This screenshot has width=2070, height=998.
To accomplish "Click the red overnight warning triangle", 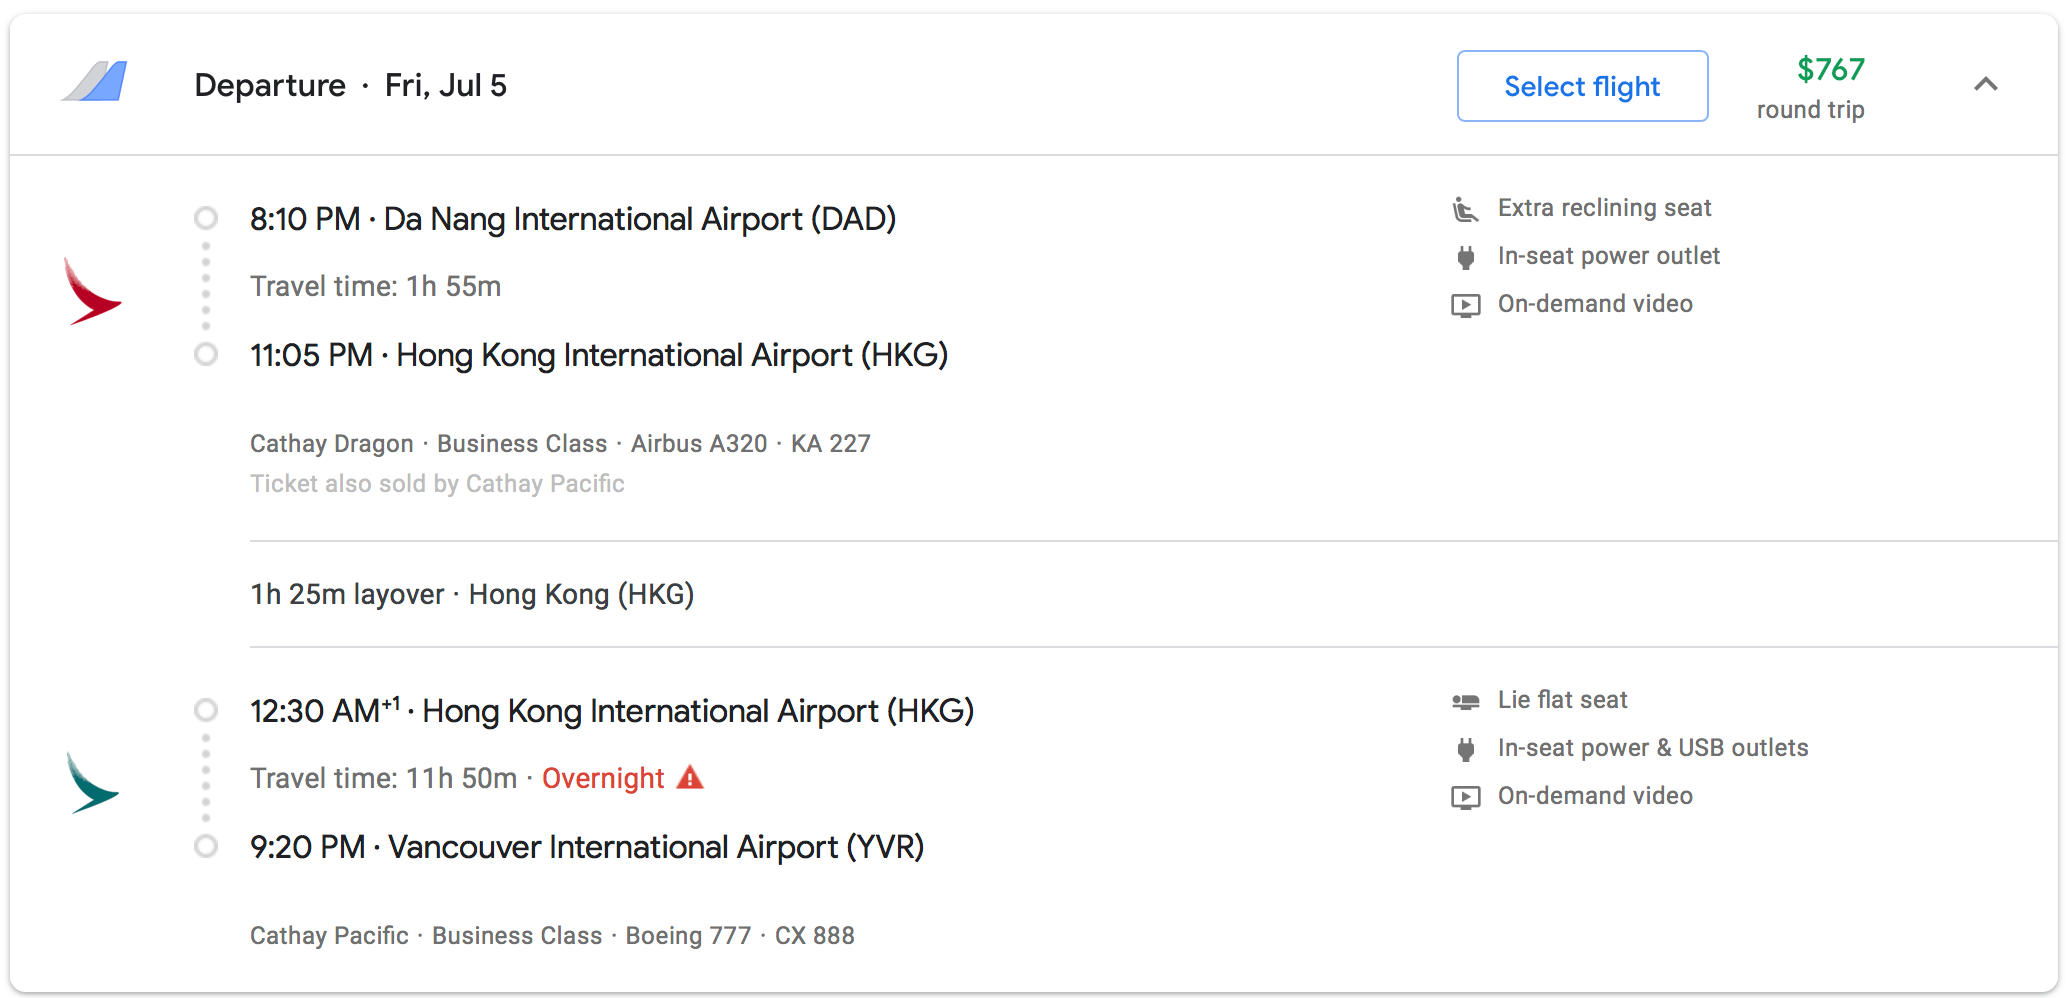I will pos(690,777).
